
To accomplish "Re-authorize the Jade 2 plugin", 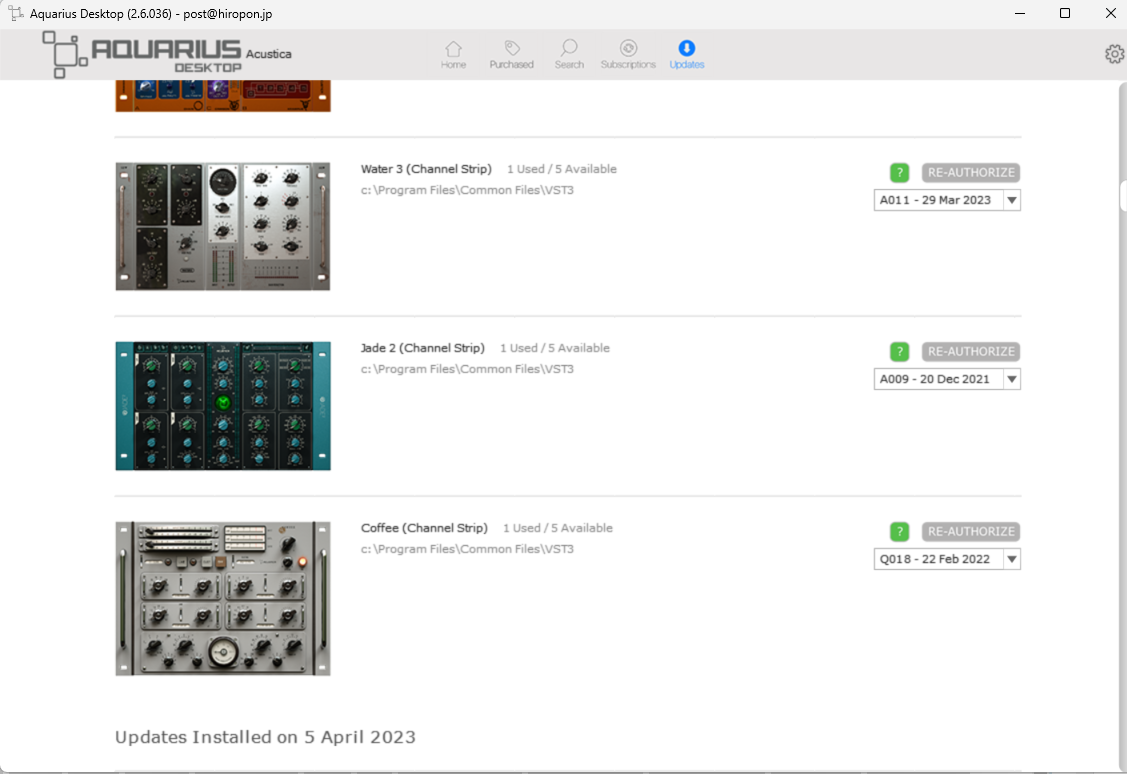I will tap(971, 352).
